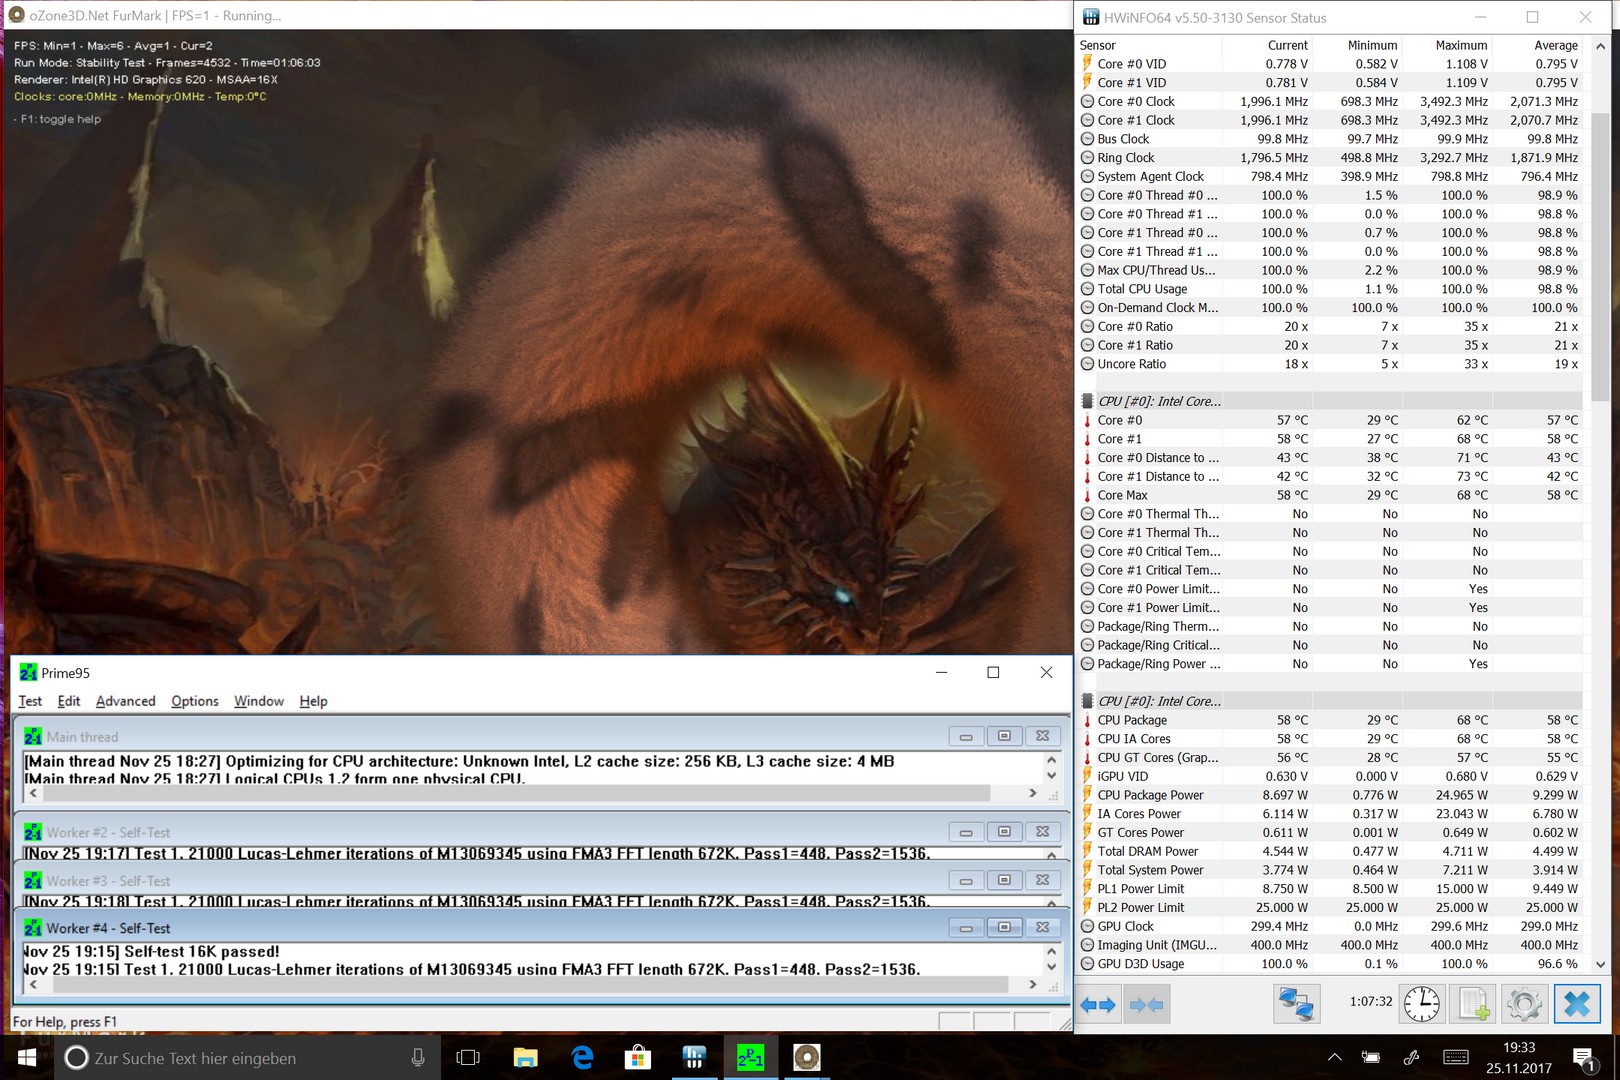Image resolution: width=1620 pixels, height=1080 pixels.
Task: Close Prime95 Main thread child window
Action: [x=1042, y=736]
